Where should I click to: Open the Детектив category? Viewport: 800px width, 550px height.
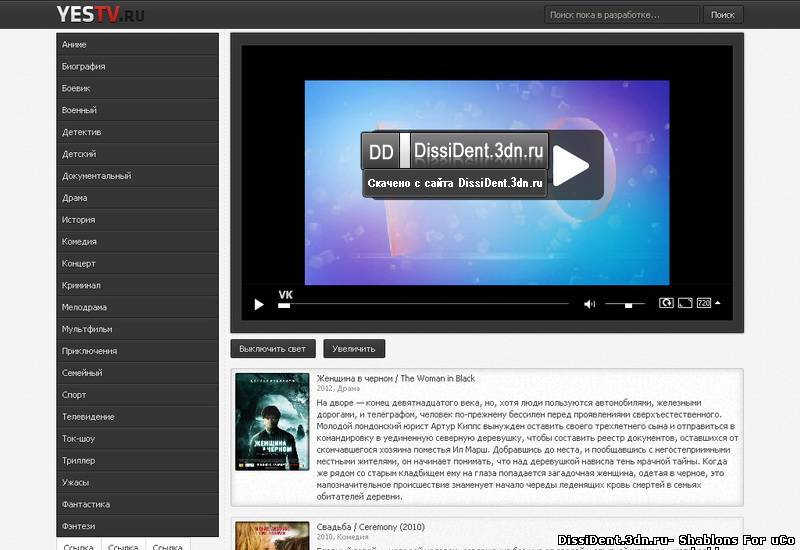(138, 132)
